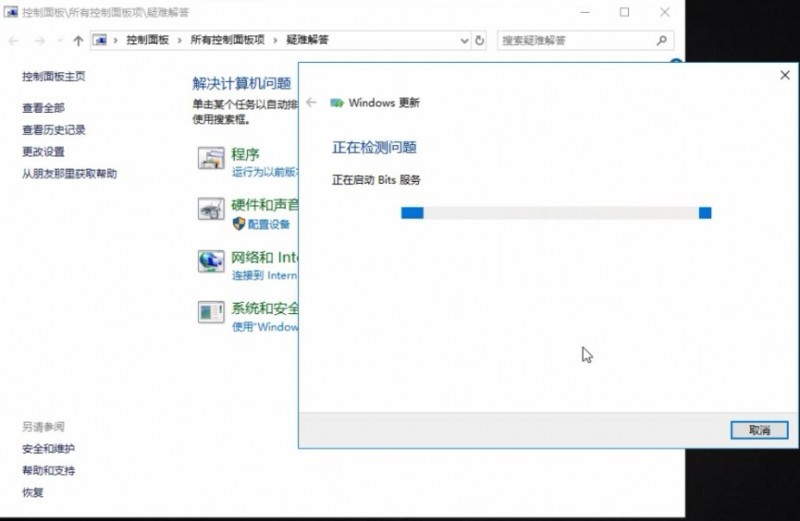Go back in troubleshooter wizard
The height and width of the screenshot is (521, 800).
pos(311,103)
